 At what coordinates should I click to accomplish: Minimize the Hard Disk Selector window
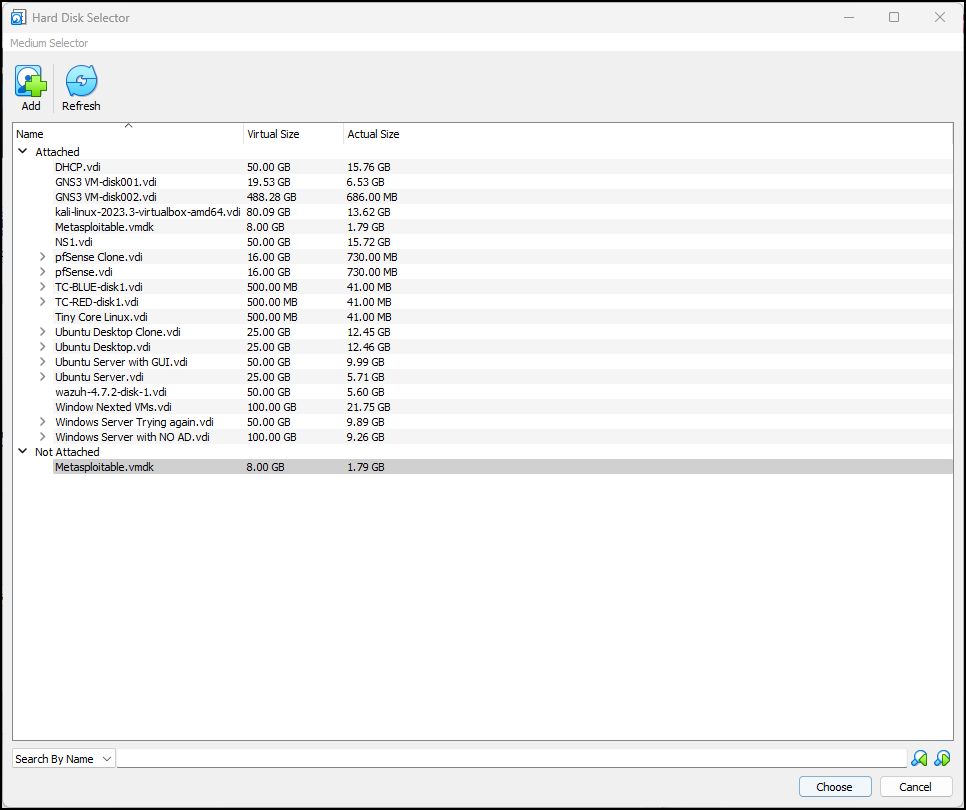click(x=849, y=17)
